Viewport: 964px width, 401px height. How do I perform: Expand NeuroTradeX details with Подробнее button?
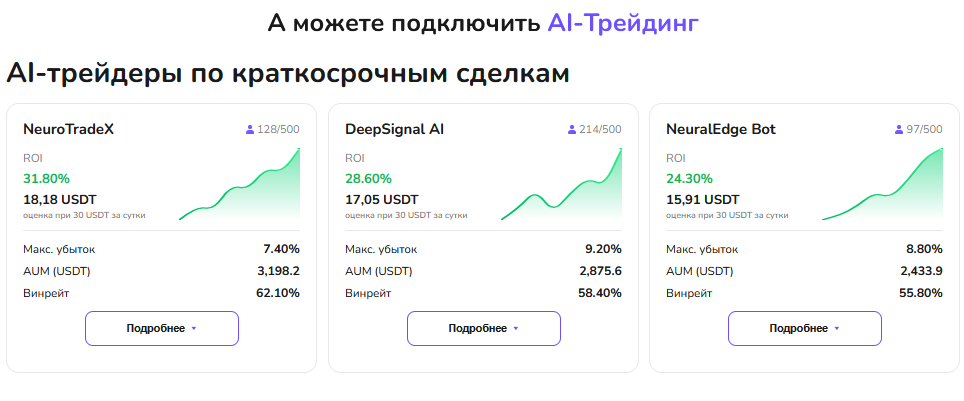click(x=162, y=328)
